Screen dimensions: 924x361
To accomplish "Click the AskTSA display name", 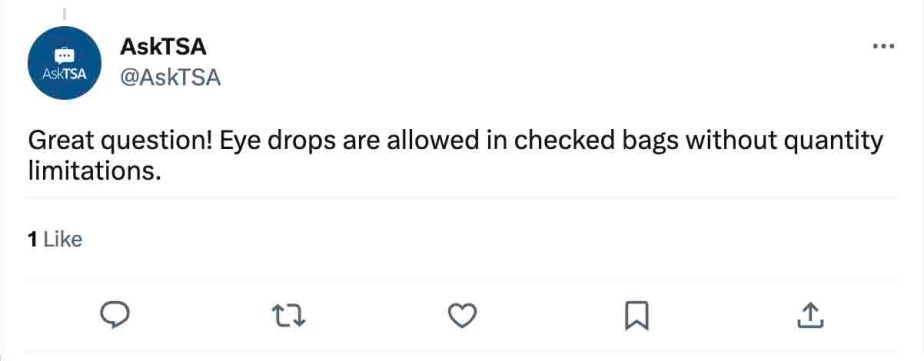I will pos(163,47).
